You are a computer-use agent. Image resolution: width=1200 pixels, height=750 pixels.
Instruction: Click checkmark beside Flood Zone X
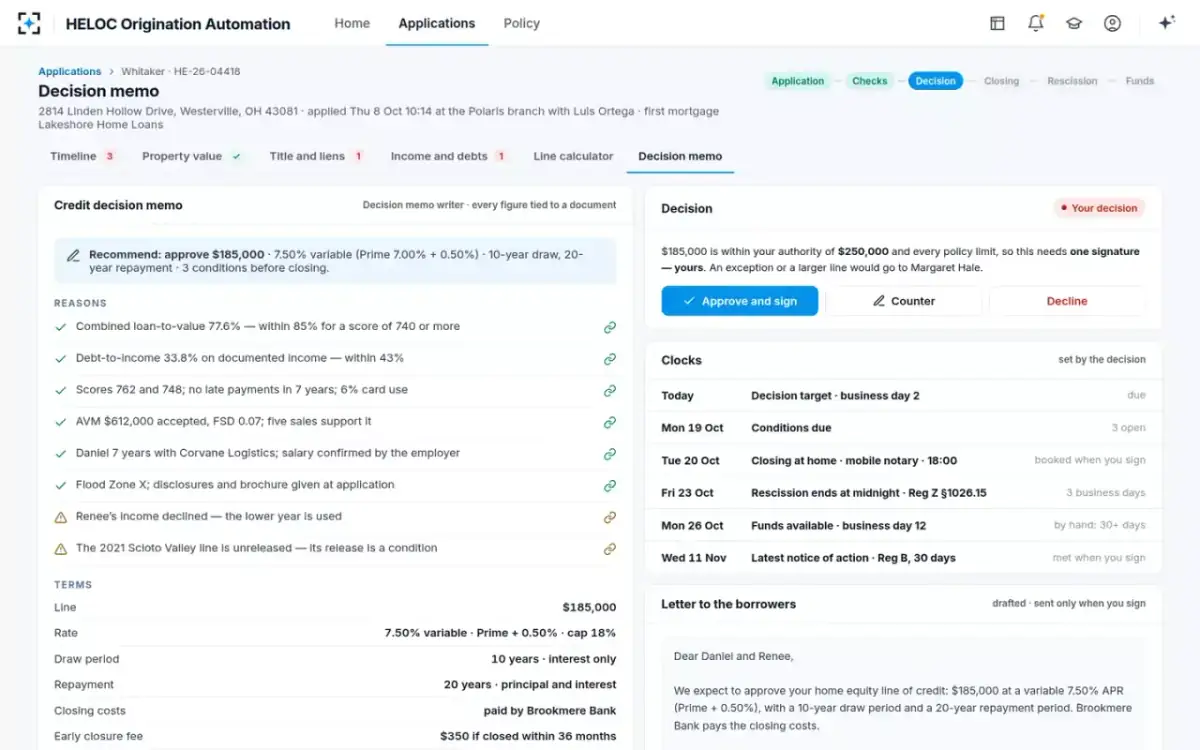[61, 485]
